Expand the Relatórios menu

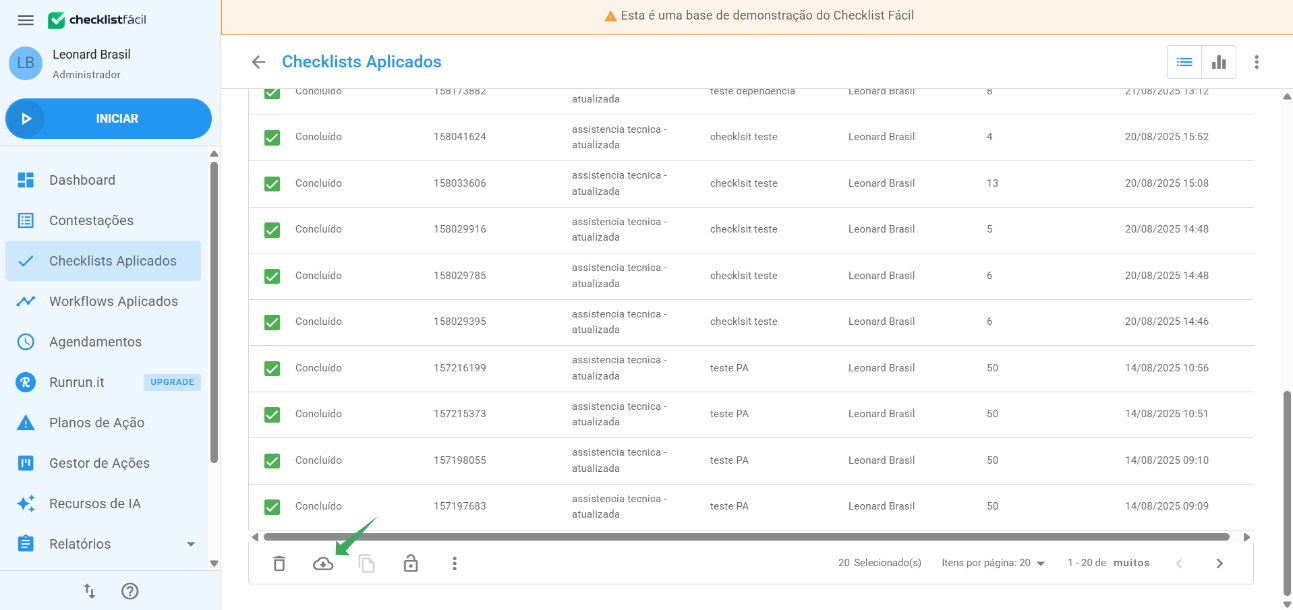click(x=78, y=543)
